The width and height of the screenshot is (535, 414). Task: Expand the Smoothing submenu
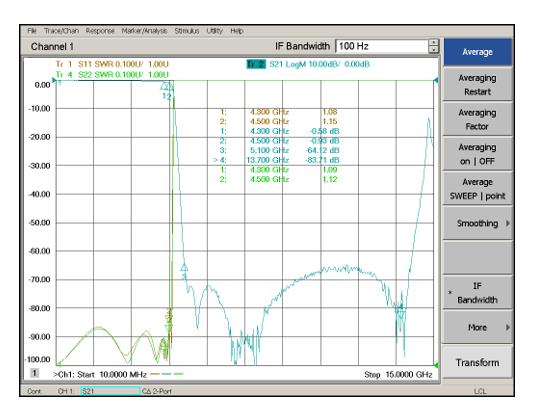(477, 224)
